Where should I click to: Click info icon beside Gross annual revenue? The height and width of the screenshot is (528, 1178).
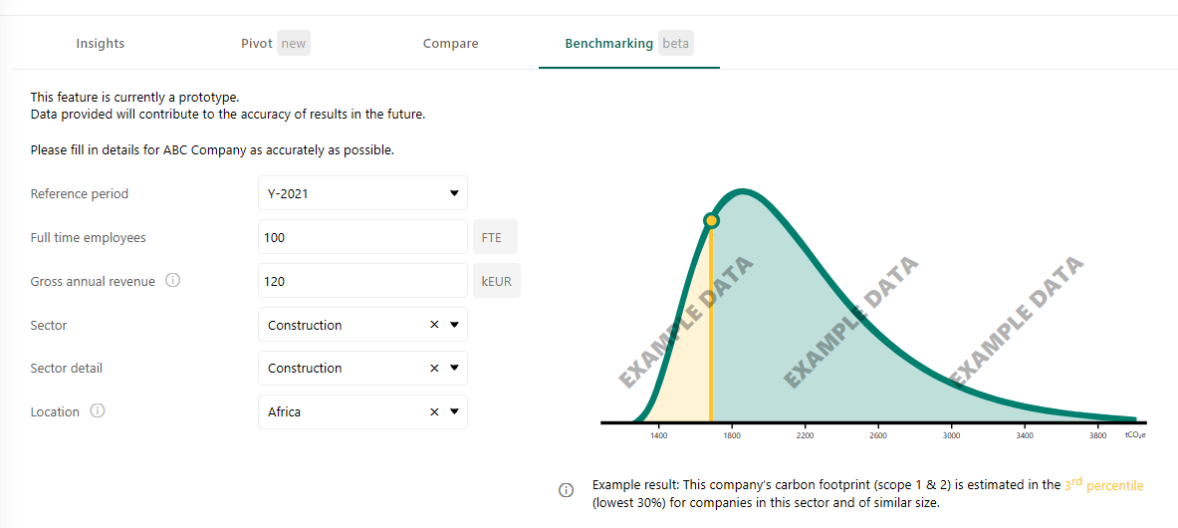pyautogui.click(x=172, y=281)
